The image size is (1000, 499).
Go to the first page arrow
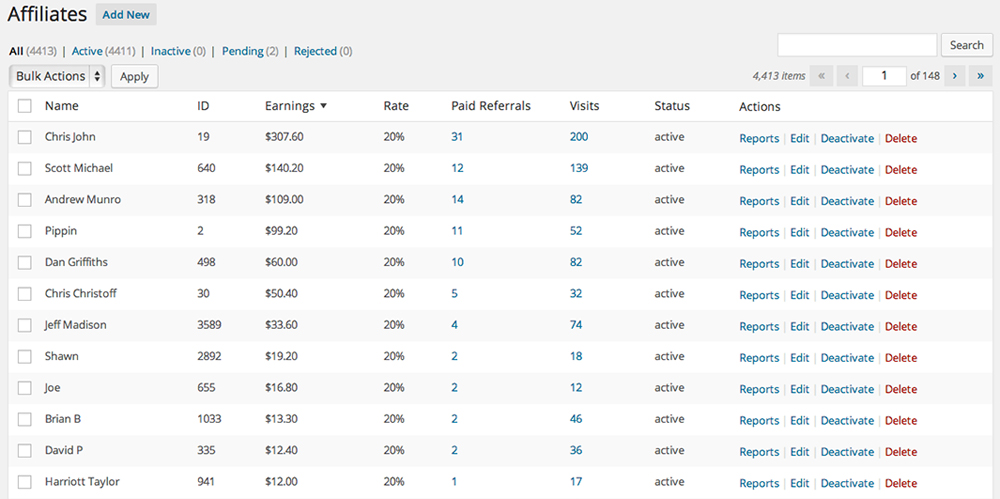point(821,76)
